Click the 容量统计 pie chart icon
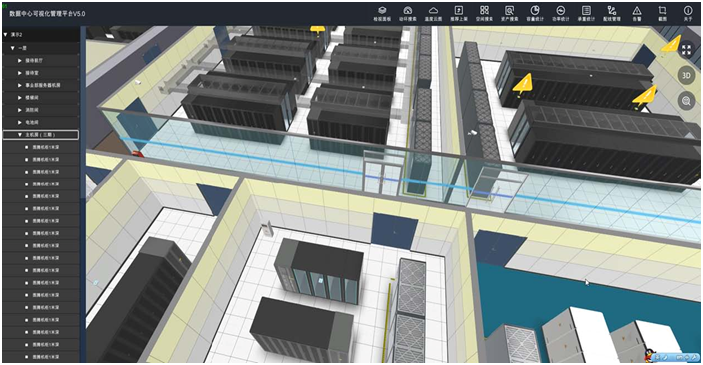Screen dimensions: 703x365 click(534, 11)
